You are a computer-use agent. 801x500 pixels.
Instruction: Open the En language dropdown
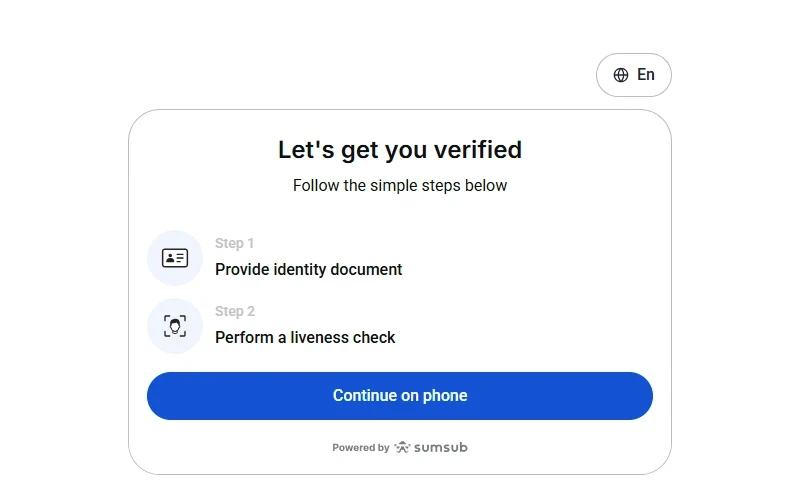634,75
